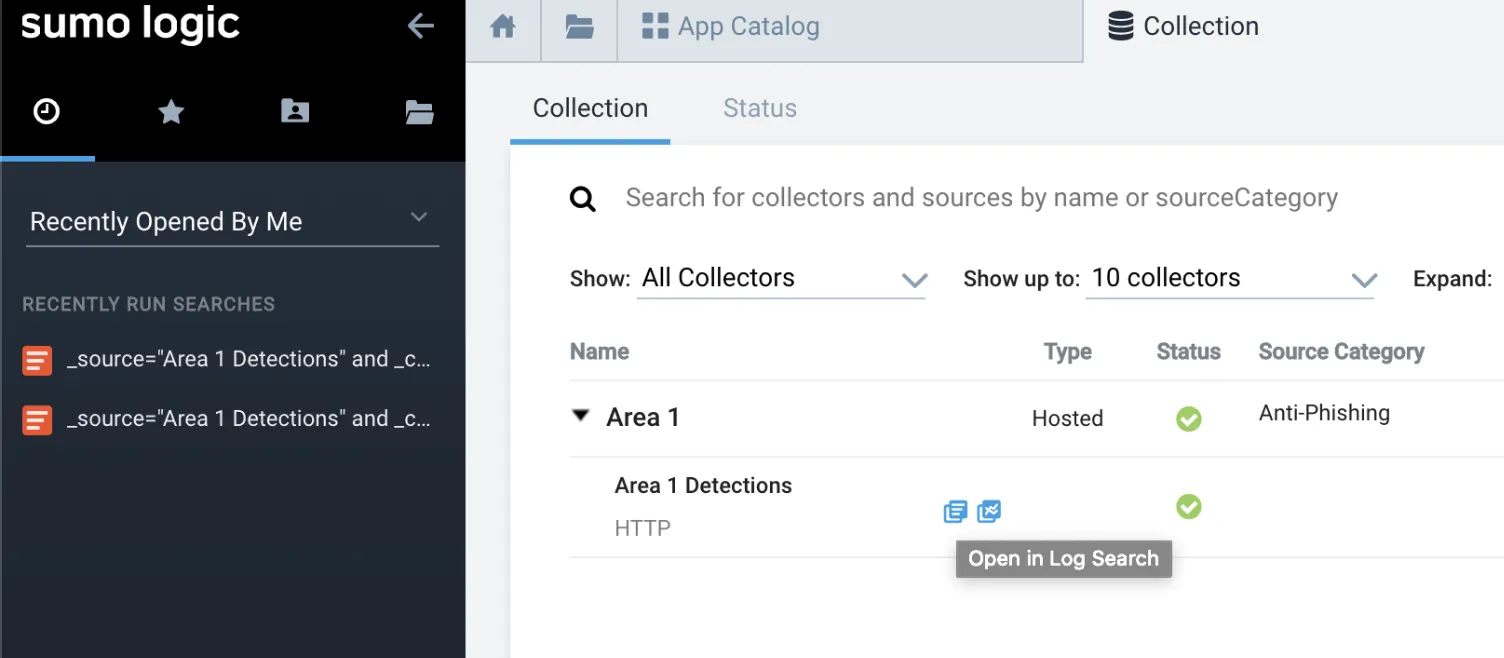Collapse the Area 1 collector disclosure triangle
The height and width of the screenshot is (658, 1504).
click(581, 418)
